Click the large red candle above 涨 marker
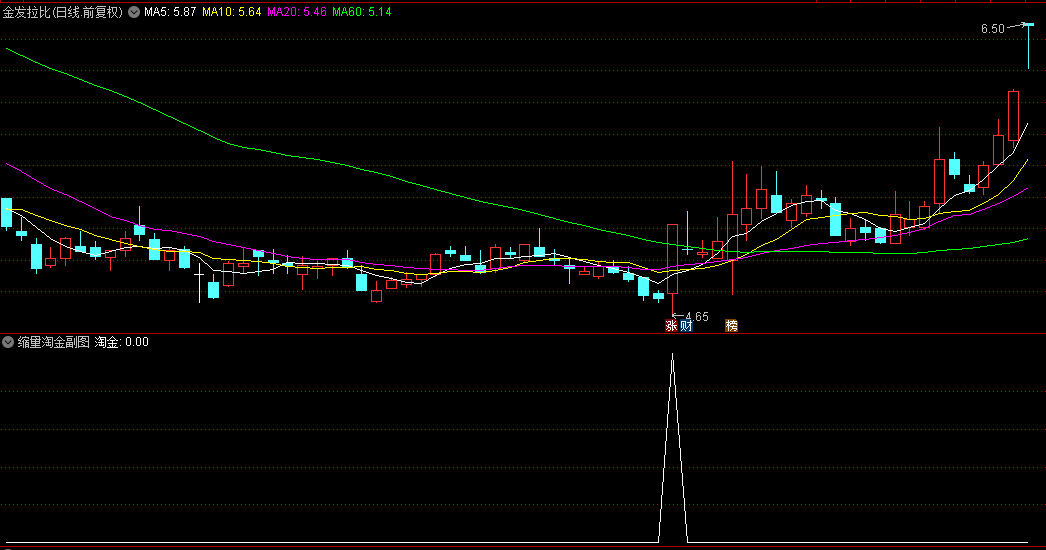The width and height of the screenshot is (1046, 550). (672, 259)
